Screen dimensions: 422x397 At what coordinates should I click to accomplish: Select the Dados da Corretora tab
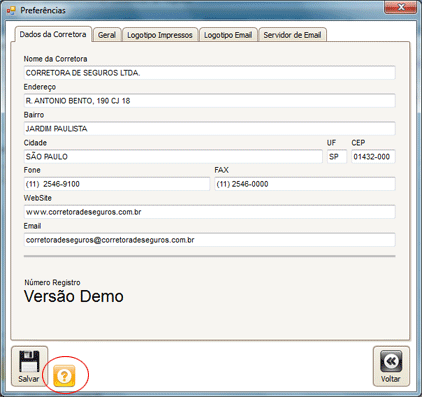point(53,34)
